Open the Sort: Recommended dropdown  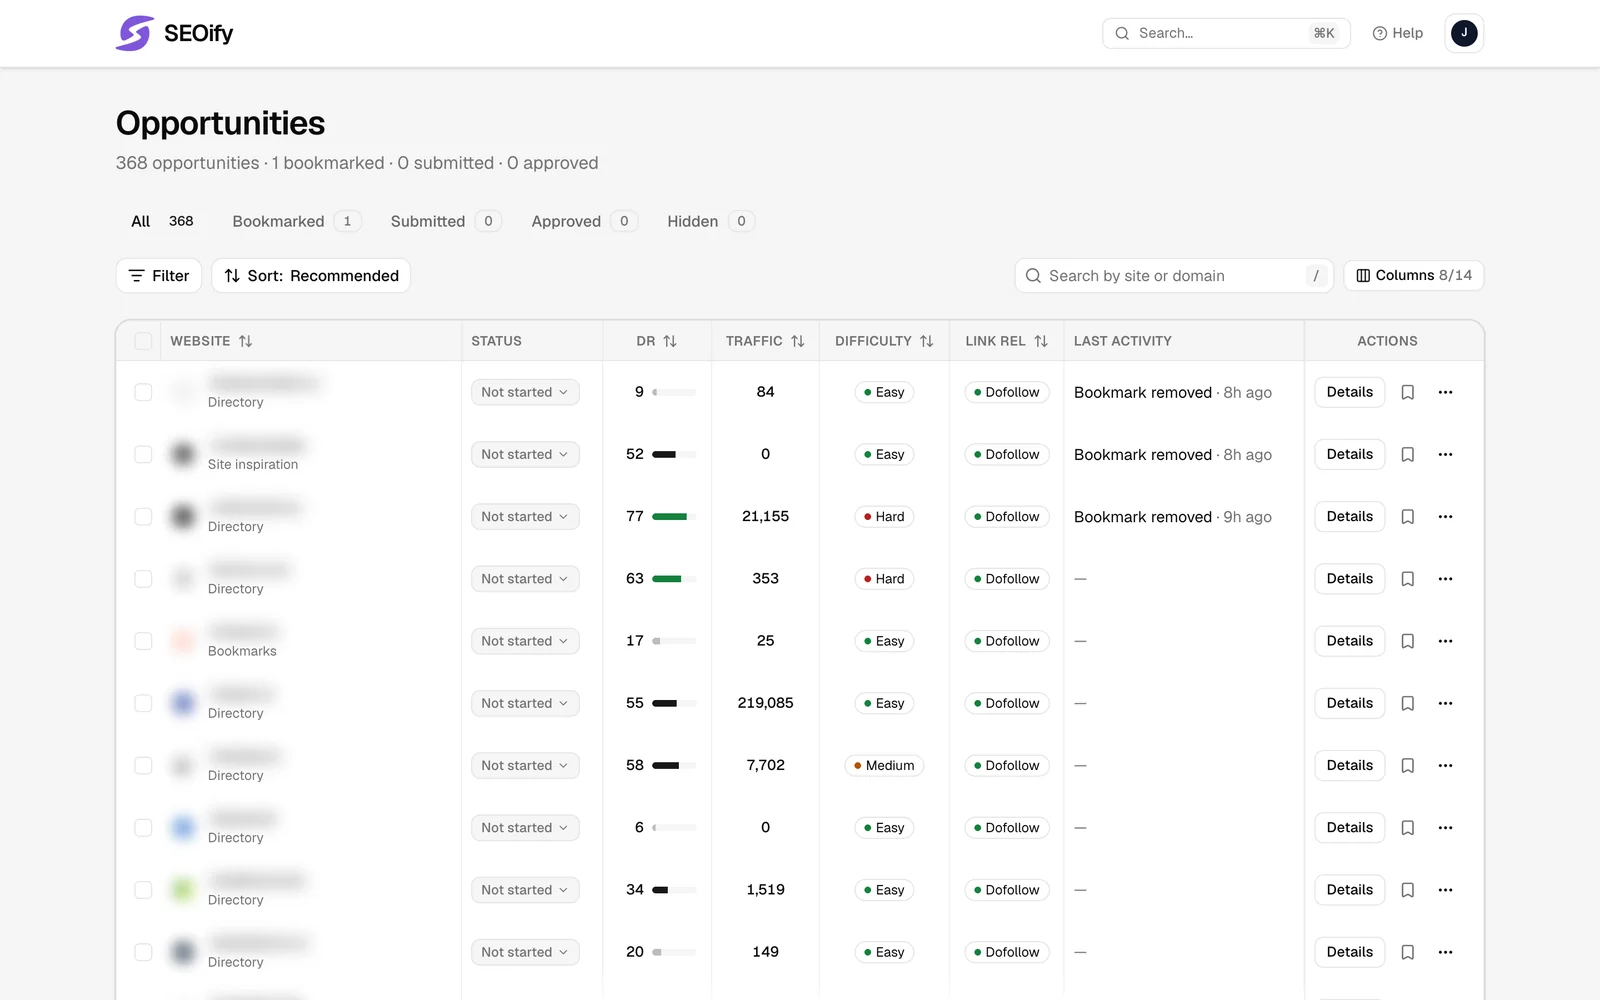311,276
